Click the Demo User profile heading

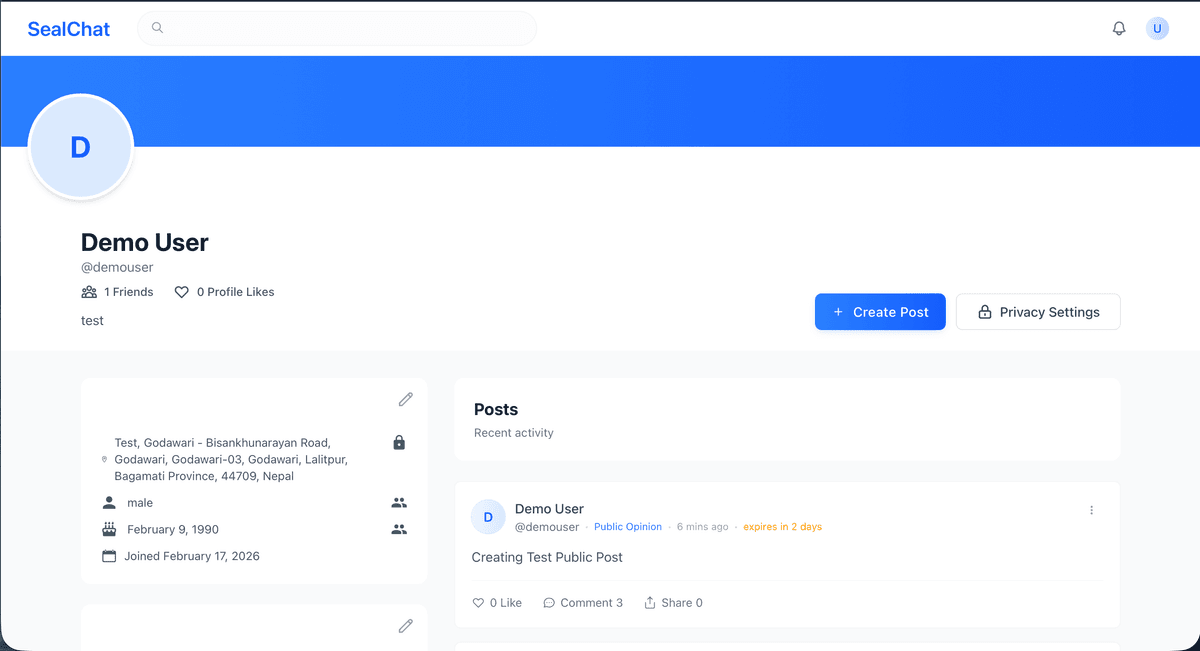coord(145,242)
